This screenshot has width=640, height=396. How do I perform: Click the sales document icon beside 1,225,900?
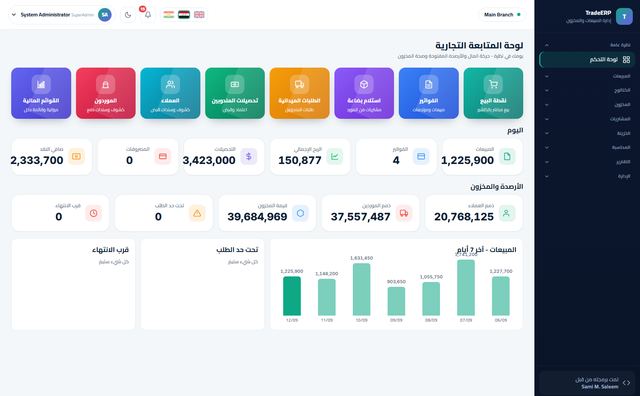(x=507, y=156)
